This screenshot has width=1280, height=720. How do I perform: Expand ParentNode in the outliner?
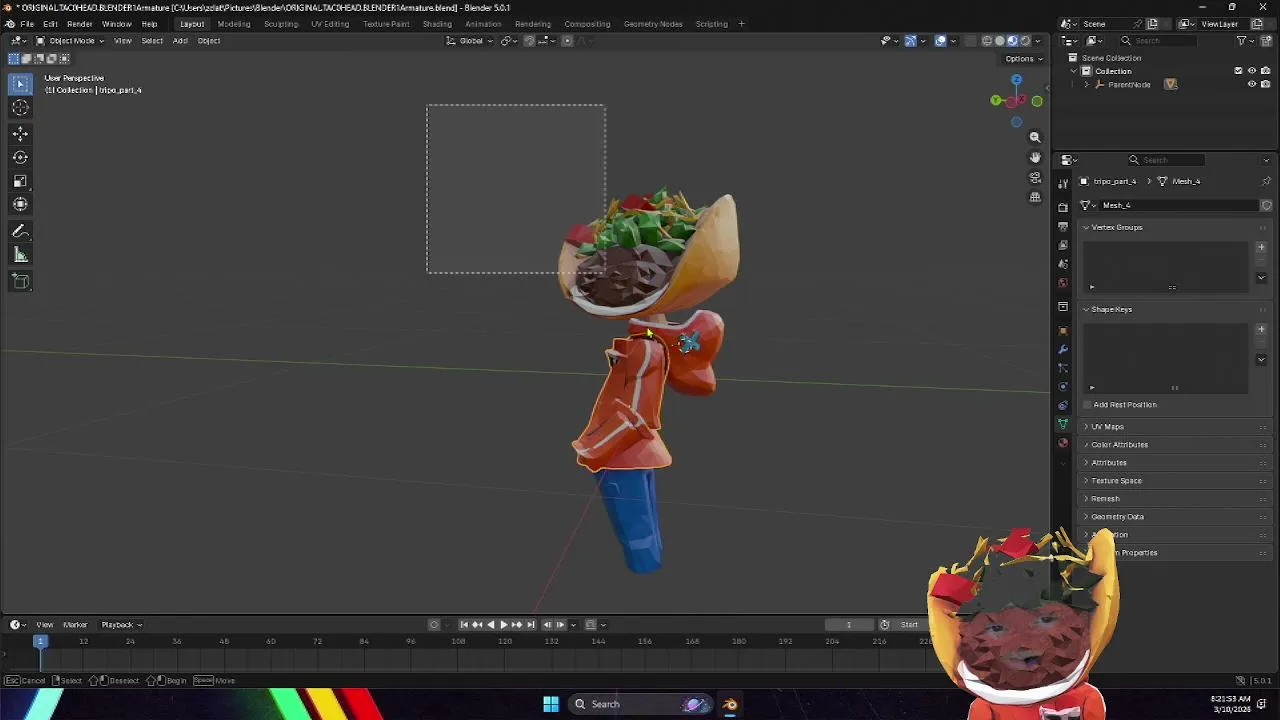pyautogui.click(x=1087, y=84)
